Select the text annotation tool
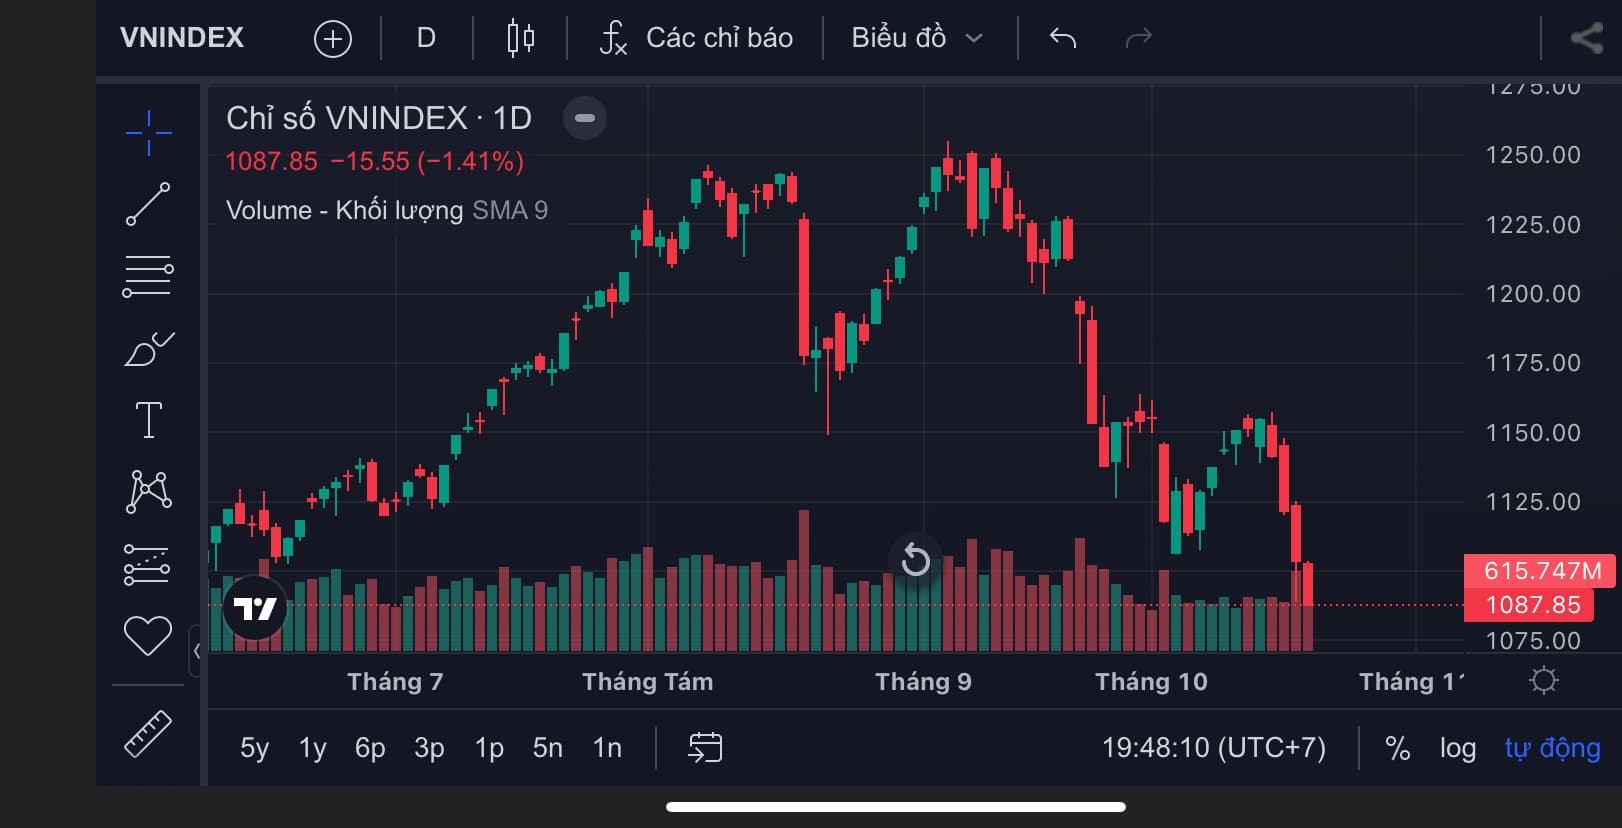1622x828 pixels. click(x=148, y=420)
